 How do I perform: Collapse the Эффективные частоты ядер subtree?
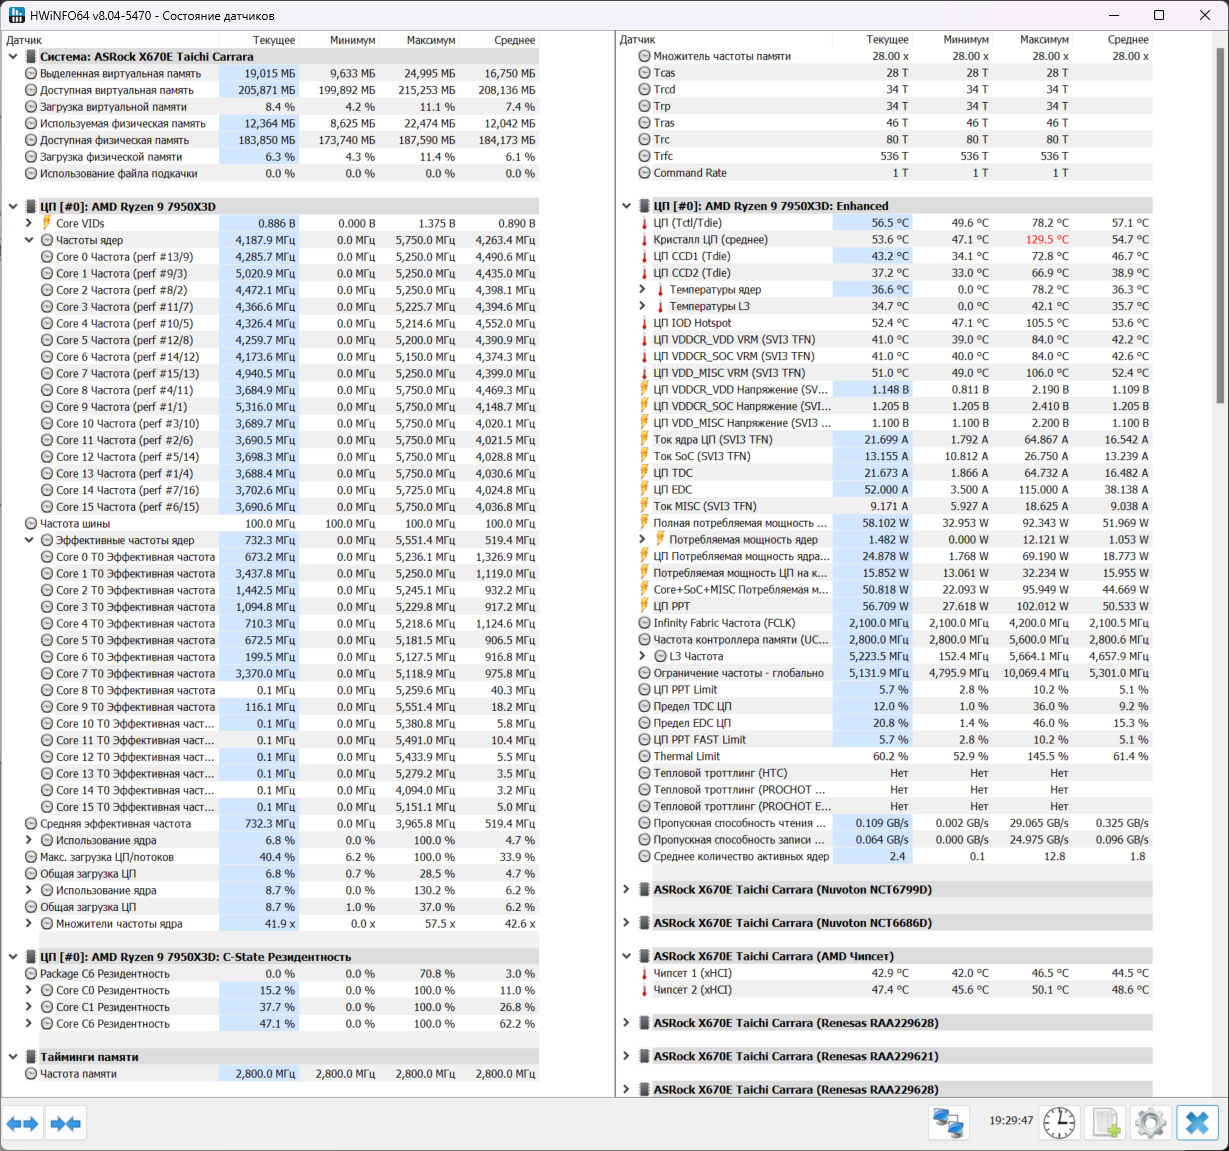pyautogui.click(x=29, y=540)
